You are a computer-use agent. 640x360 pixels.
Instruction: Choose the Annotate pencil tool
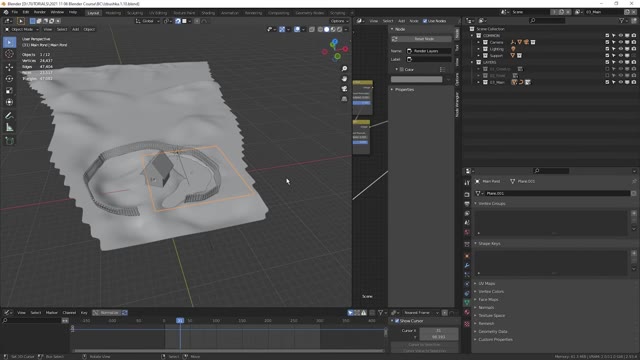click(9, 116)
